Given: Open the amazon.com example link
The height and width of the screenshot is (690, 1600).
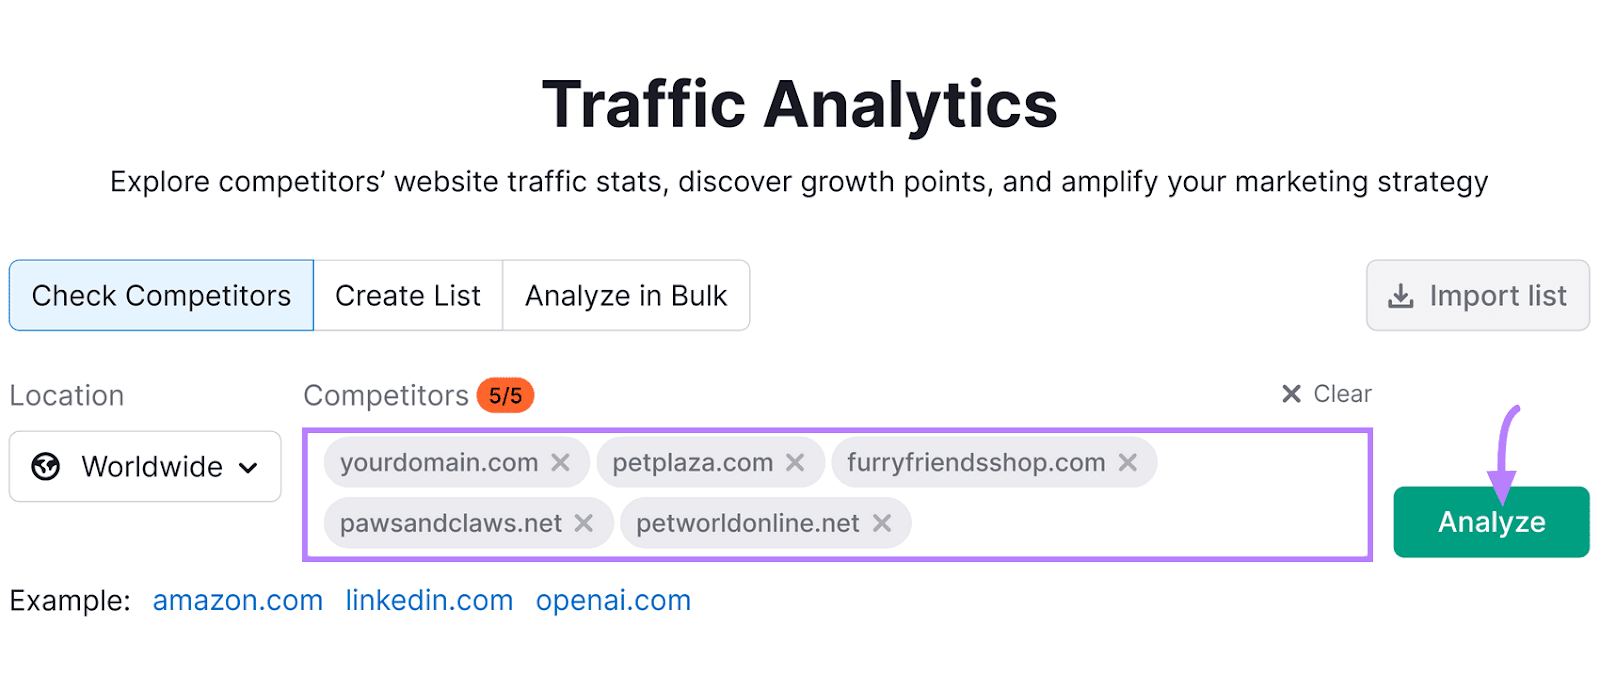Looking at the screenshot, I should [237, 600].
